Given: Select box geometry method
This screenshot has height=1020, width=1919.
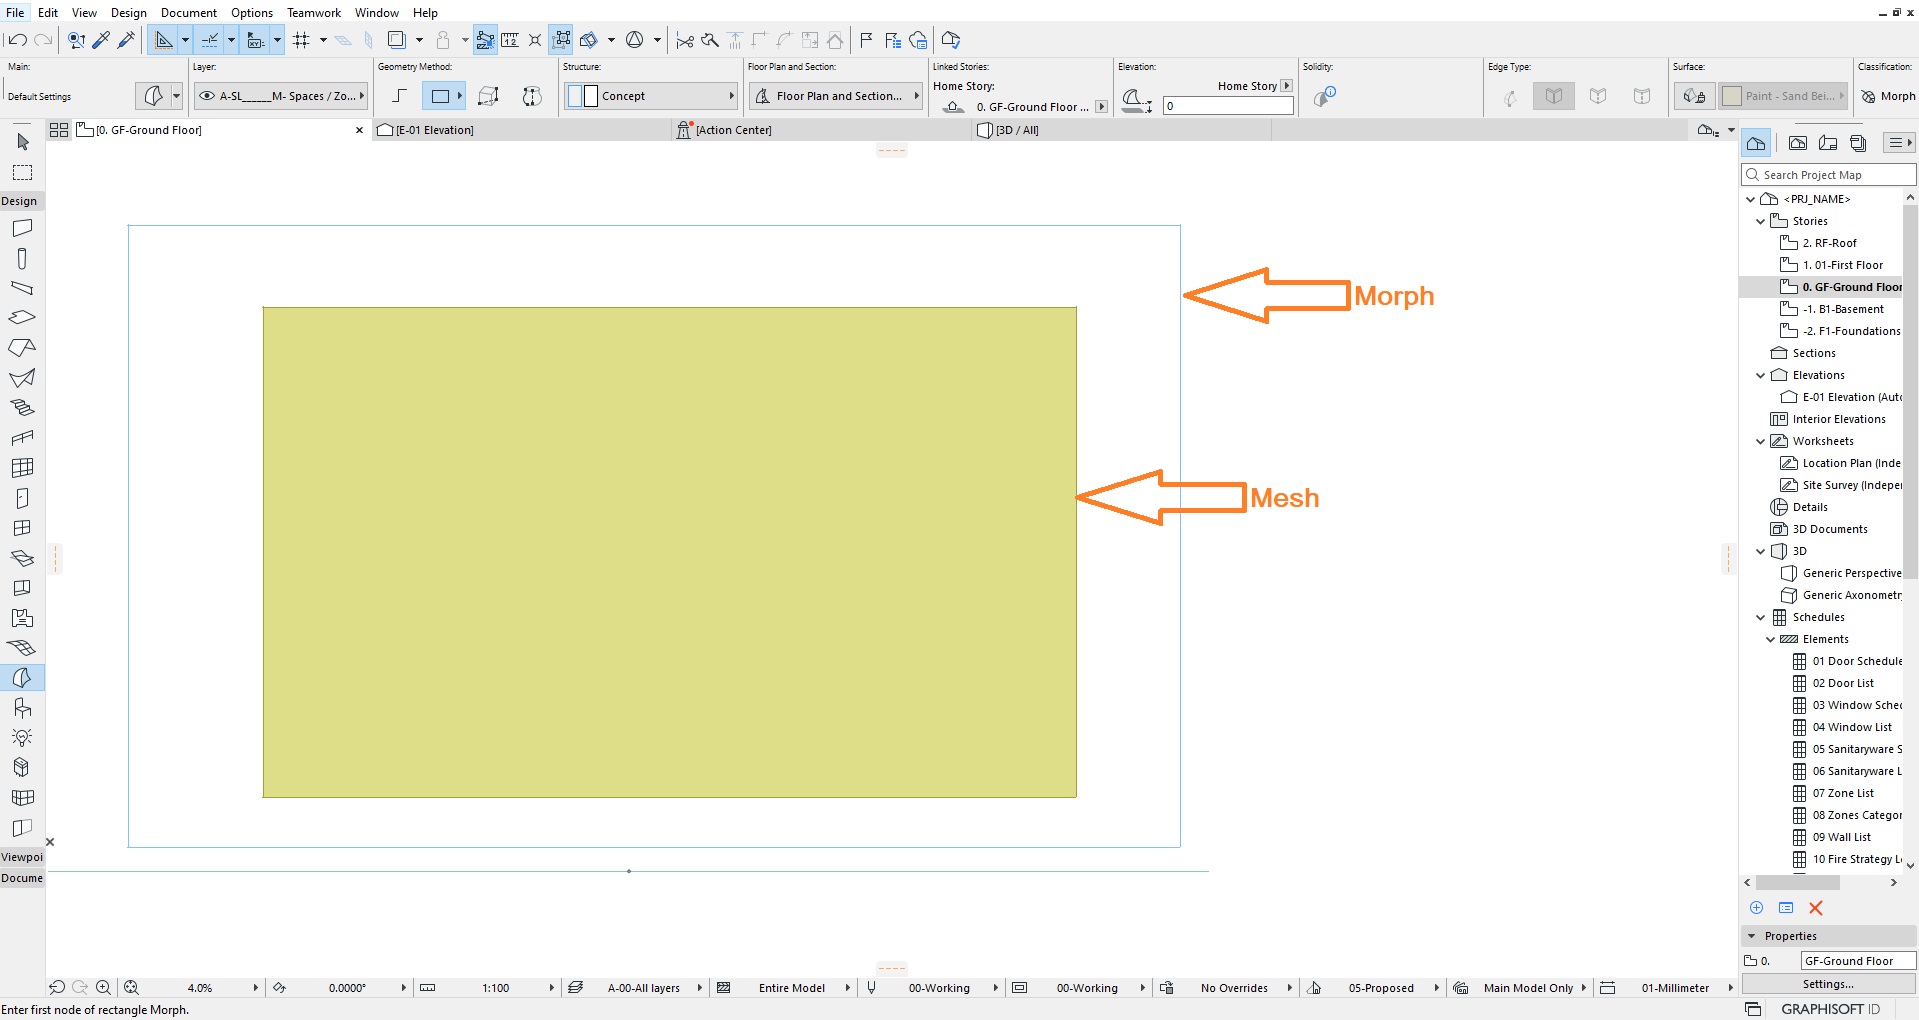Looking at the screenshot, I should [488, 96].
